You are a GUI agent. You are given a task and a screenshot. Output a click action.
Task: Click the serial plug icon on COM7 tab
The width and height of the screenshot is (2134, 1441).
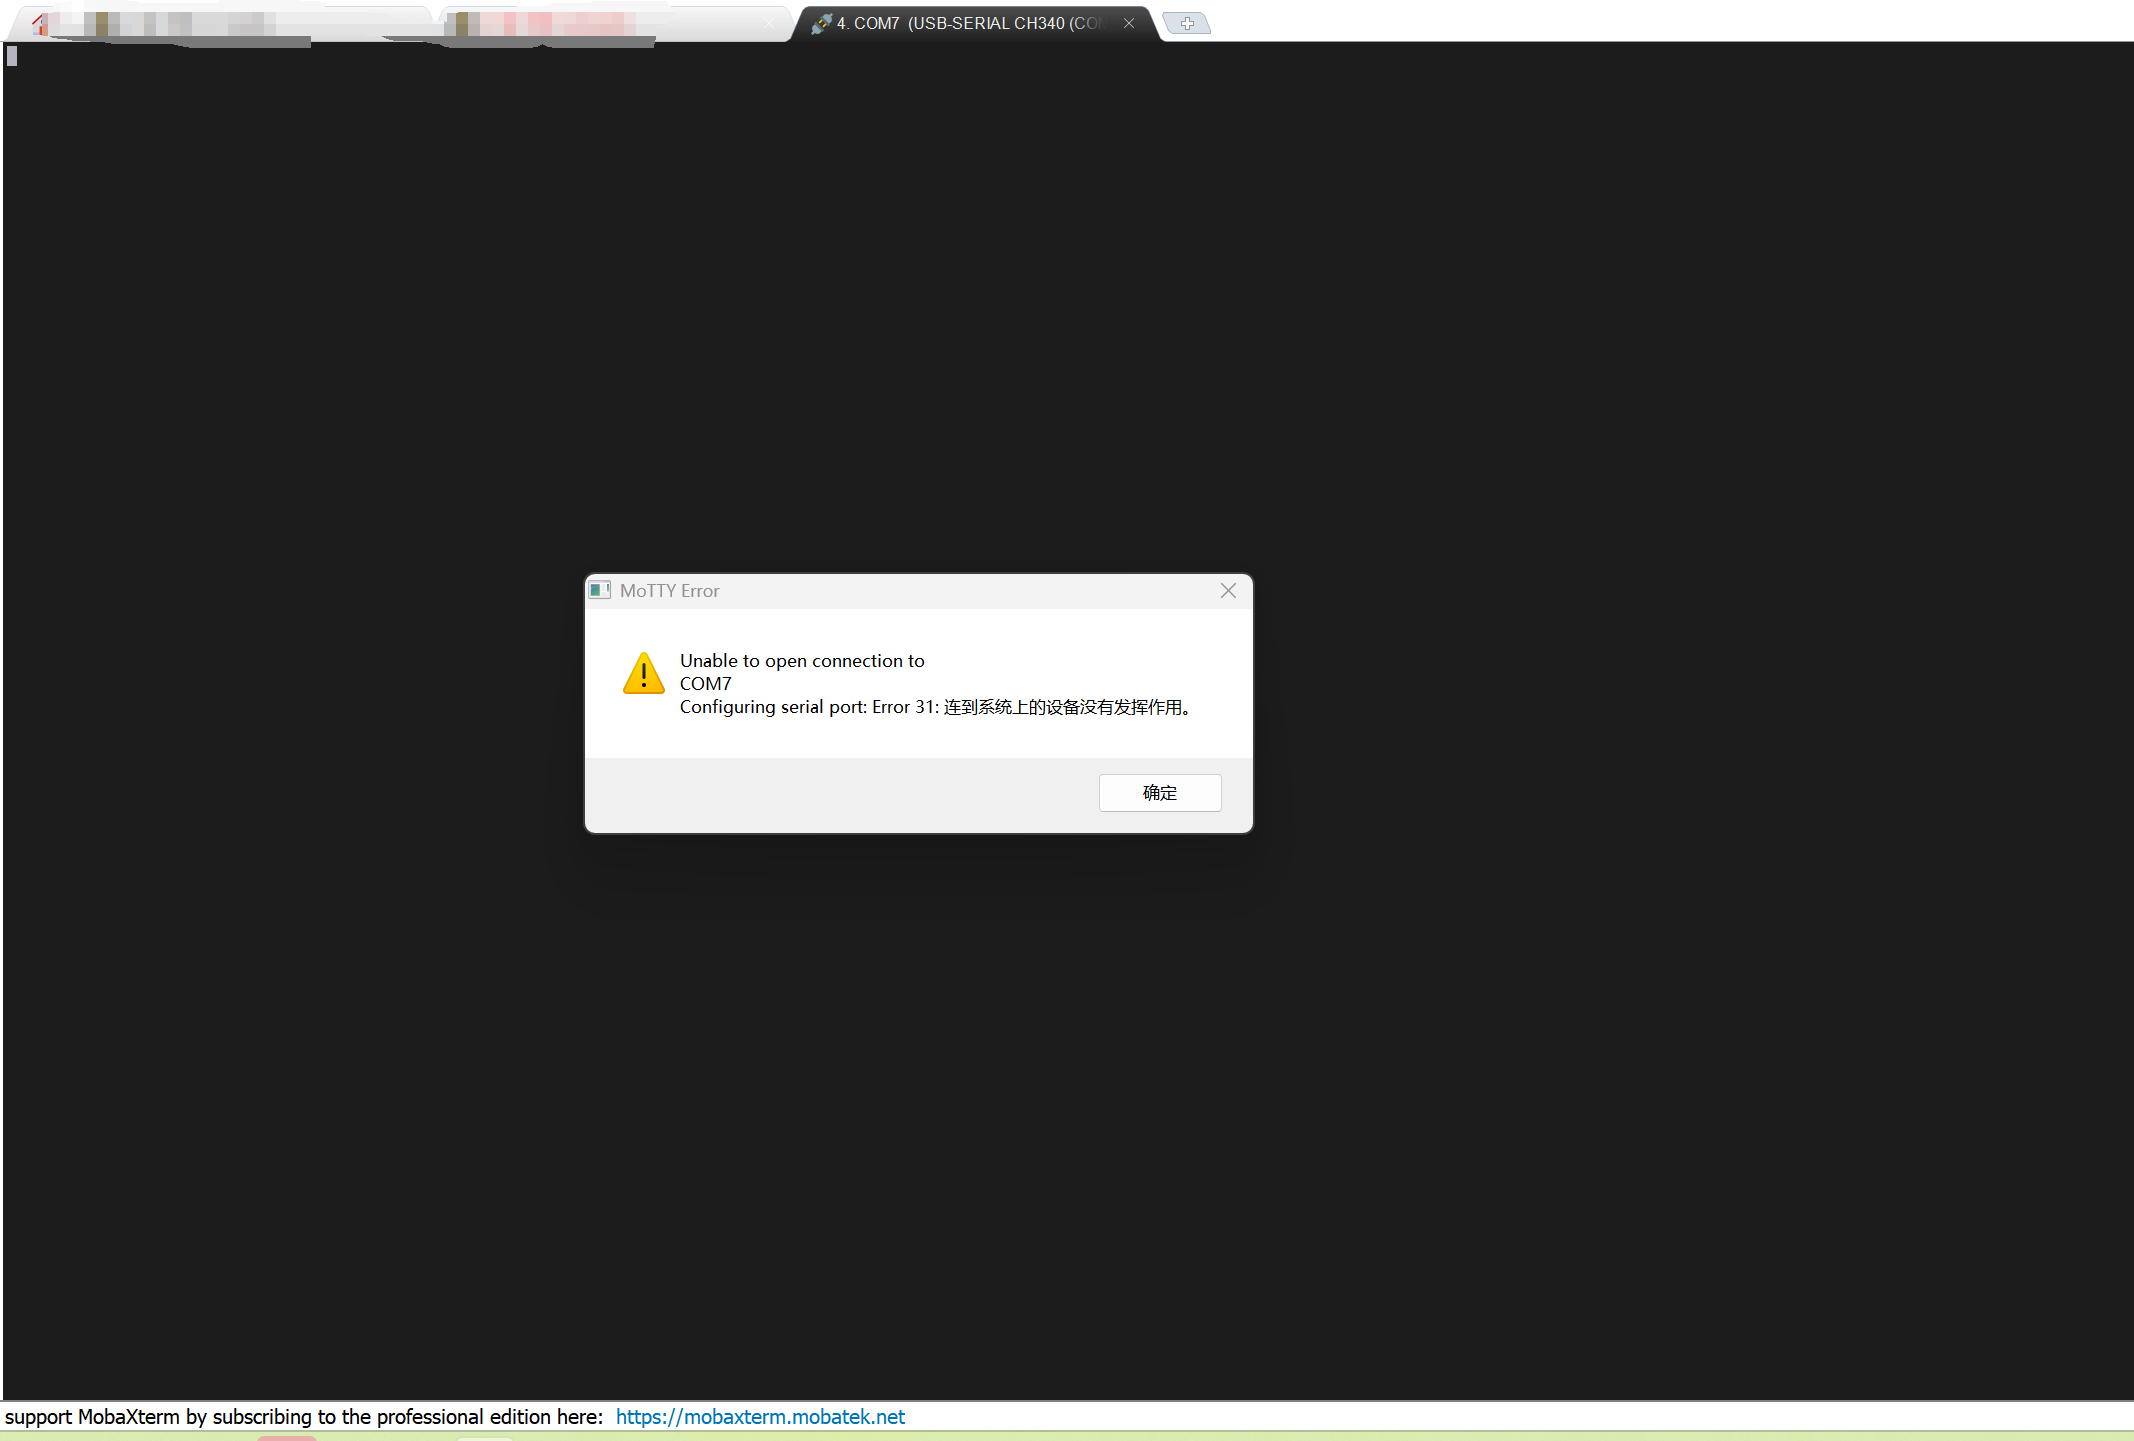coord(821,23)
